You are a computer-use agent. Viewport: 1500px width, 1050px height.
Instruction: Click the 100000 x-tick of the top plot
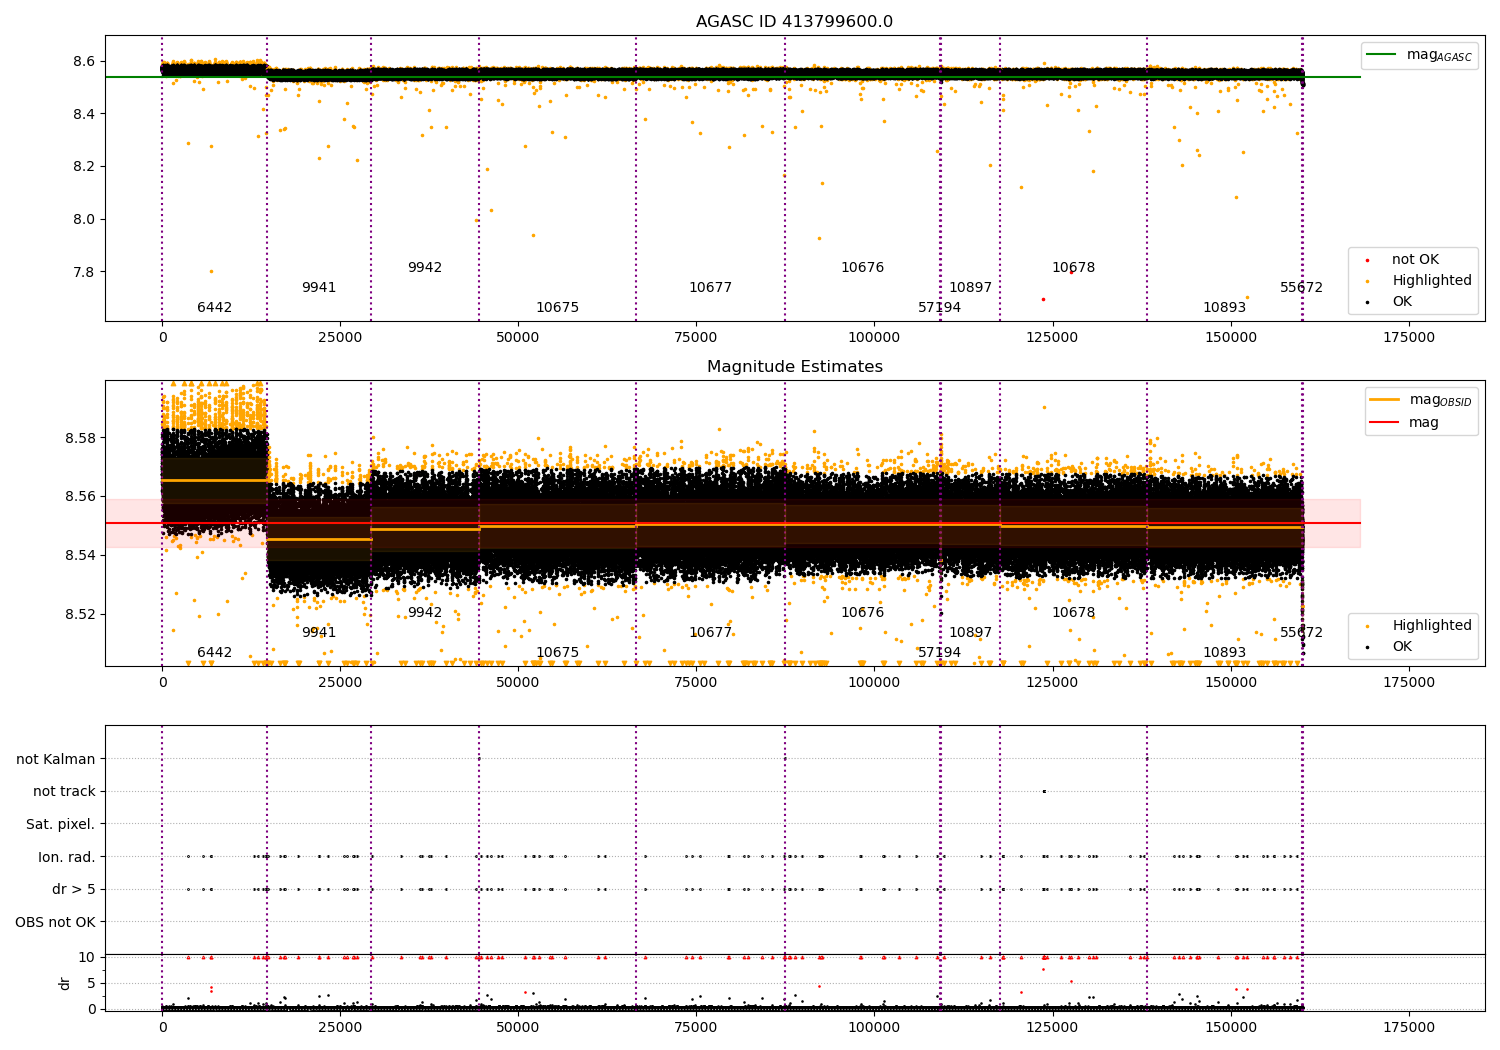(x=874, y=338)
